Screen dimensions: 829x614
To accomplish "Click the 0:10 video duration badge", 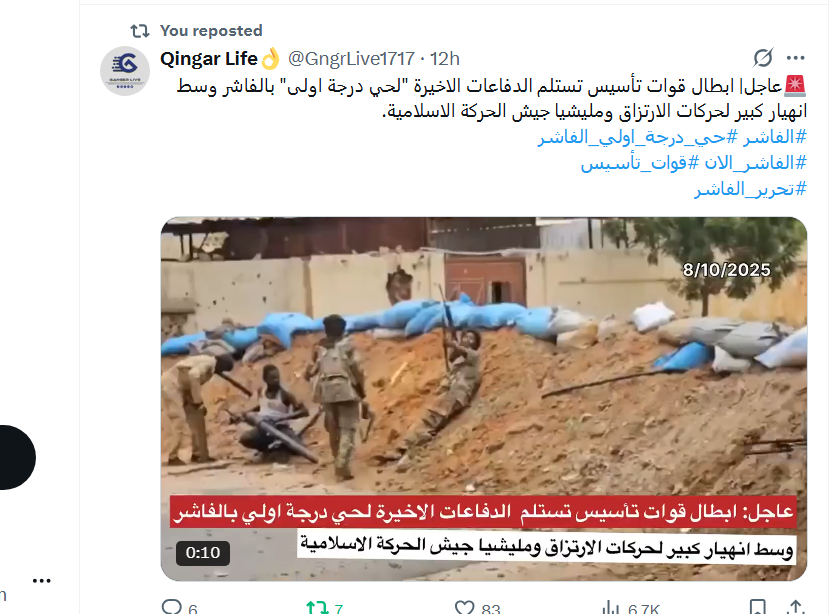I will click(x=202, y=553).
